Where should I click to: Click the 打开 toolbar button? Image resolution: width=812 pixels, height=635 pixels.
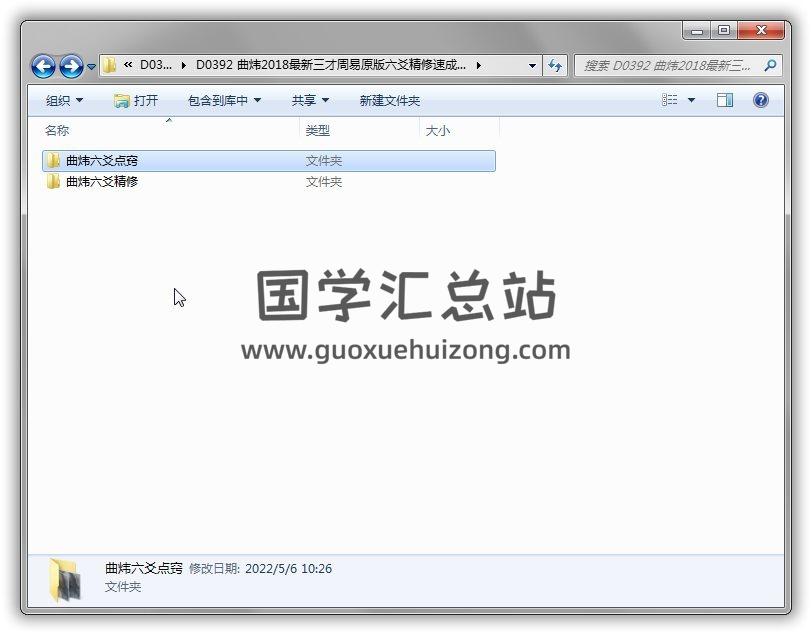click(x=136, y=100)
